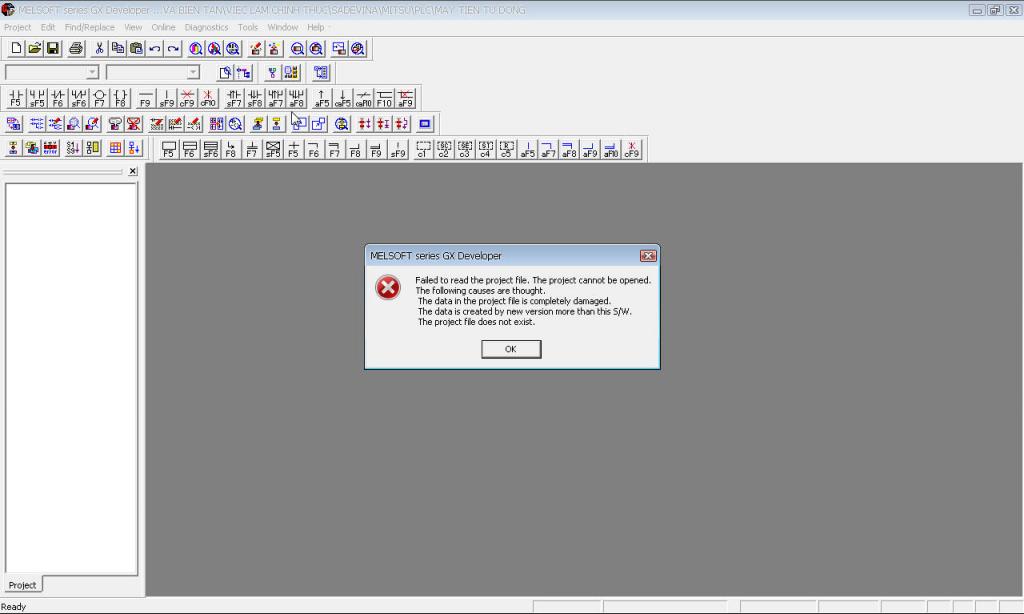Delete vertical line with cF10 button
The width and height of the screenshot is (1024, 614).
pyautogui.click(x=208, y=98)
